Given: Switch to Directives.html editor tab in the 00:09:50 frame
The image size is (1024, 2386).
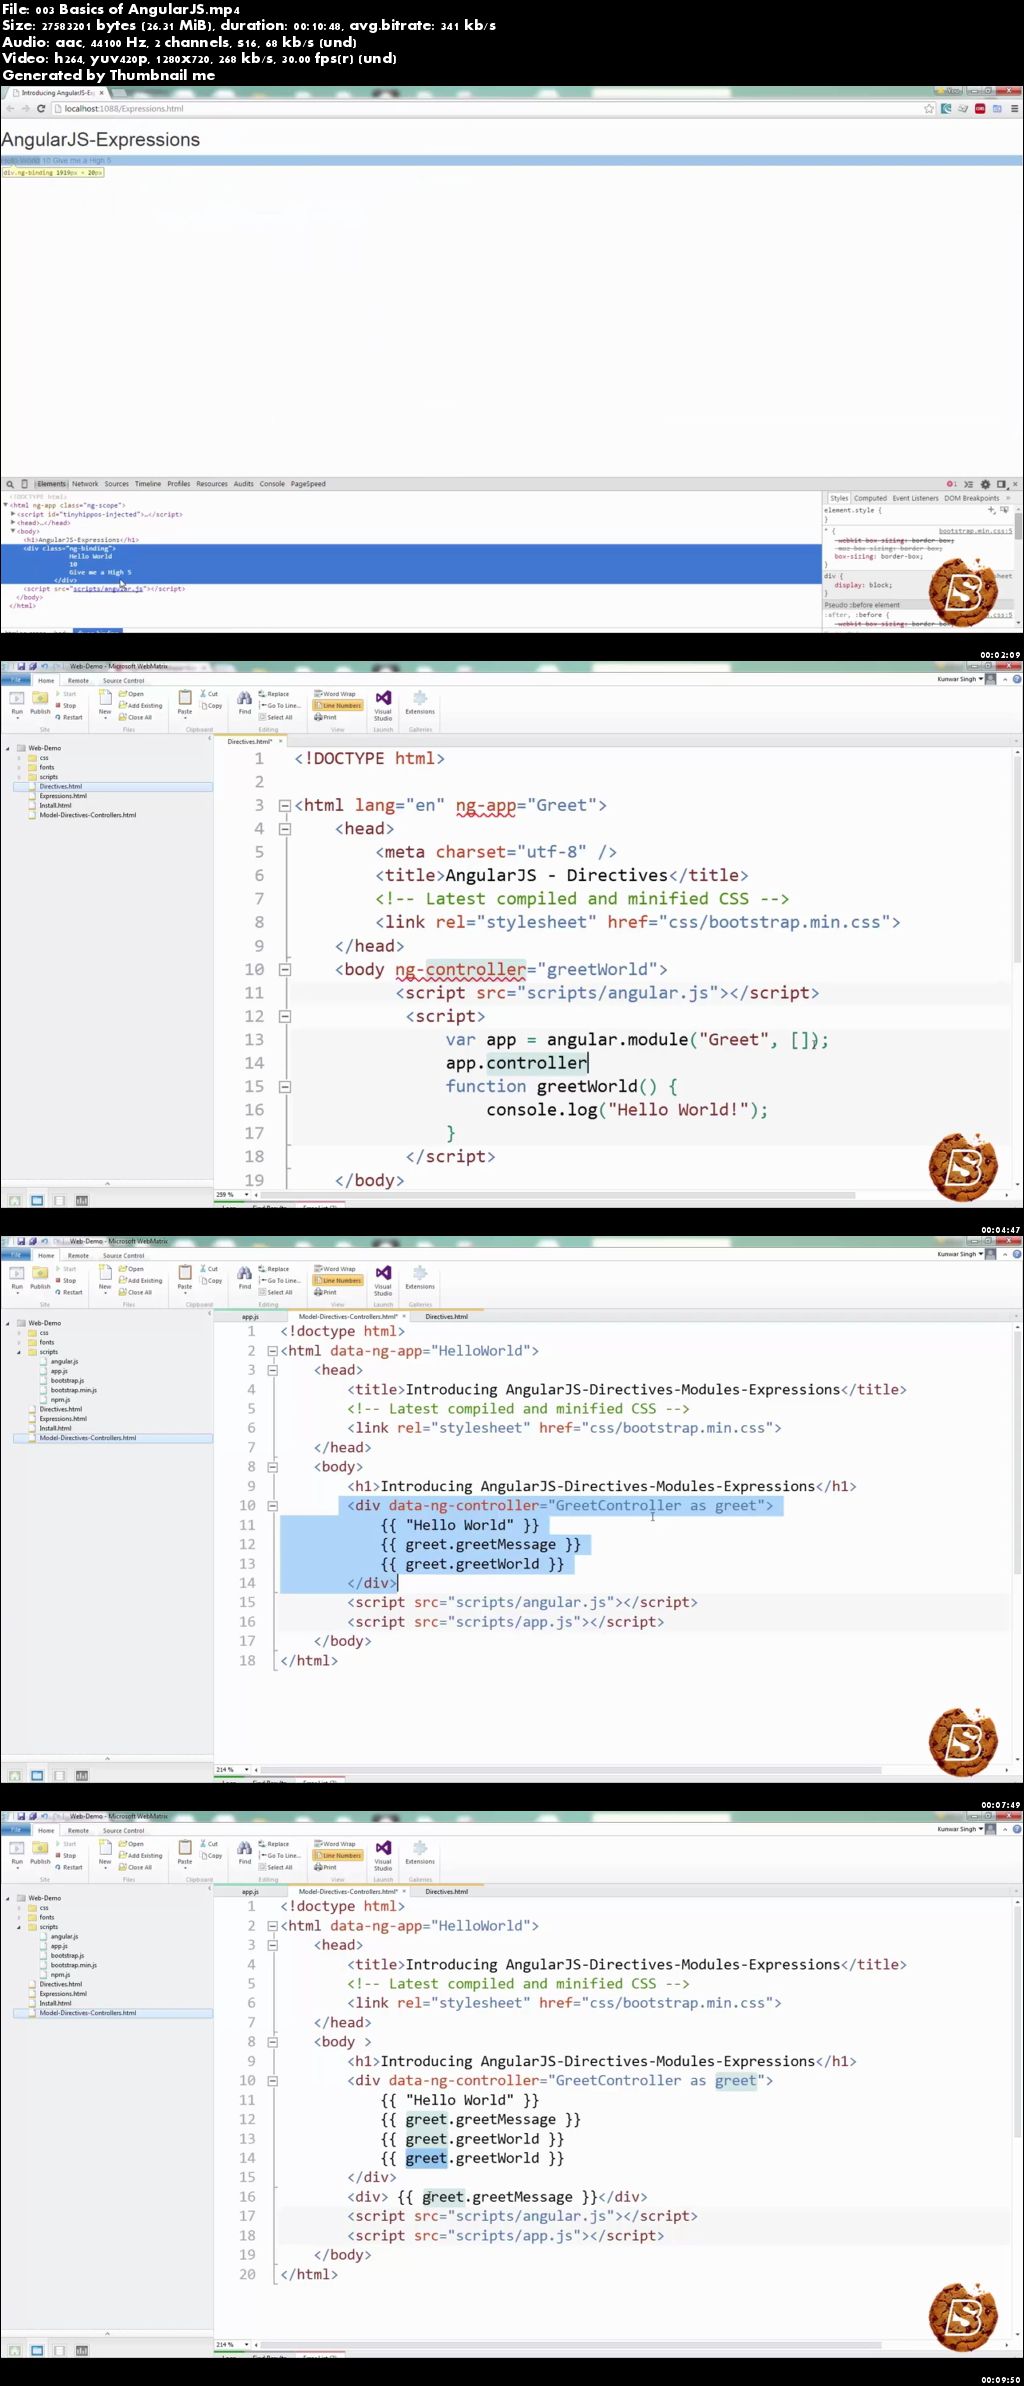Looking at the screenshot, I should [446, 1891].
